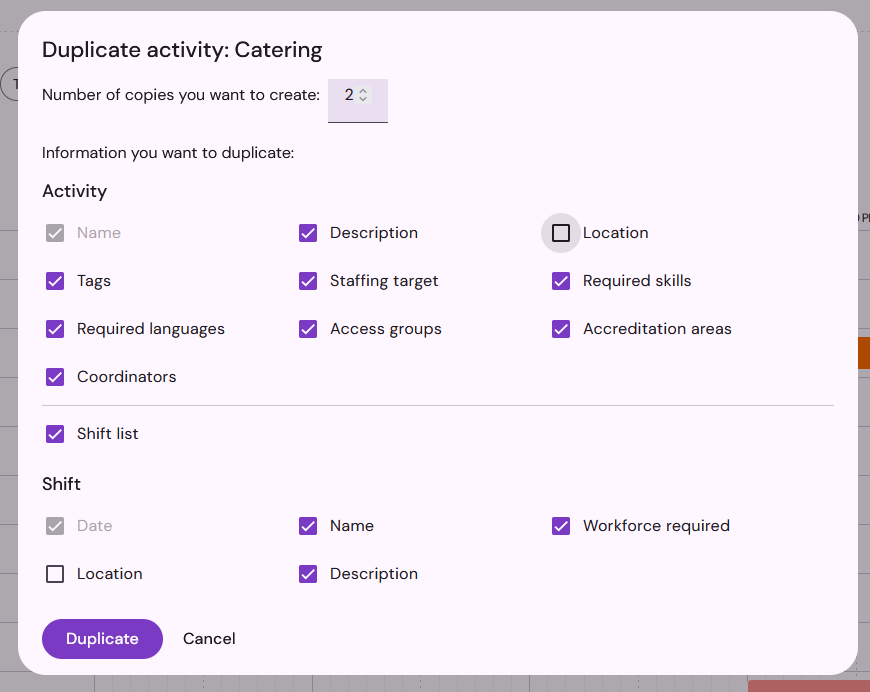Cancel the duplicate activity dialog

click(x=209, y=639)
